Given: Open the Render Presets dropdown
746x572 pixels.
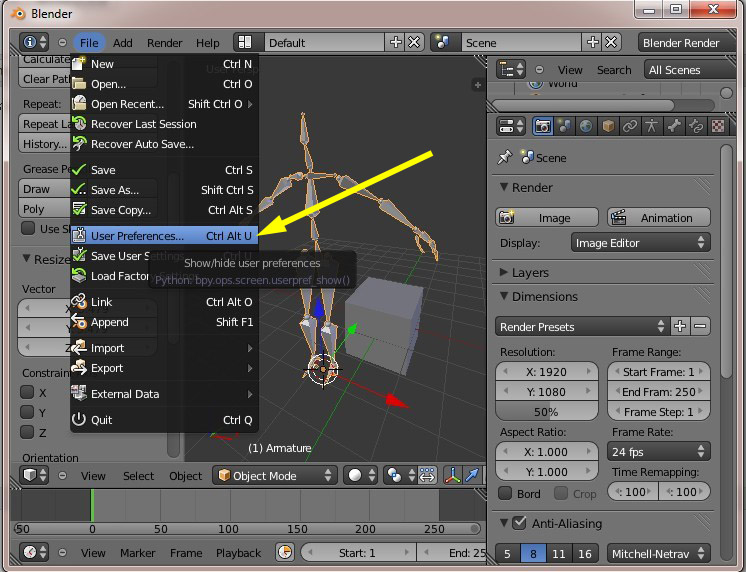Looking at the screenshot, I should tap(582, 326).
